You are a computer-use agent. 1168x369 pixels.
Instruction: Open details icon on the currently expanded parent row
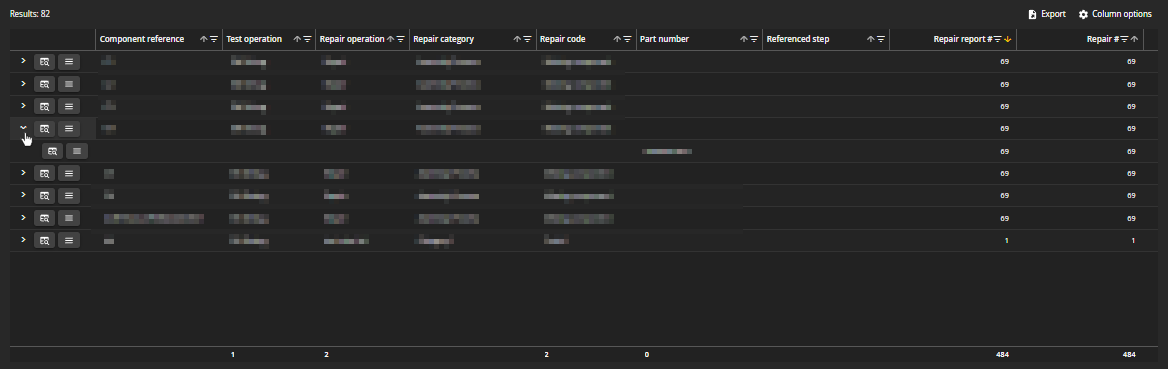[44, 129]
